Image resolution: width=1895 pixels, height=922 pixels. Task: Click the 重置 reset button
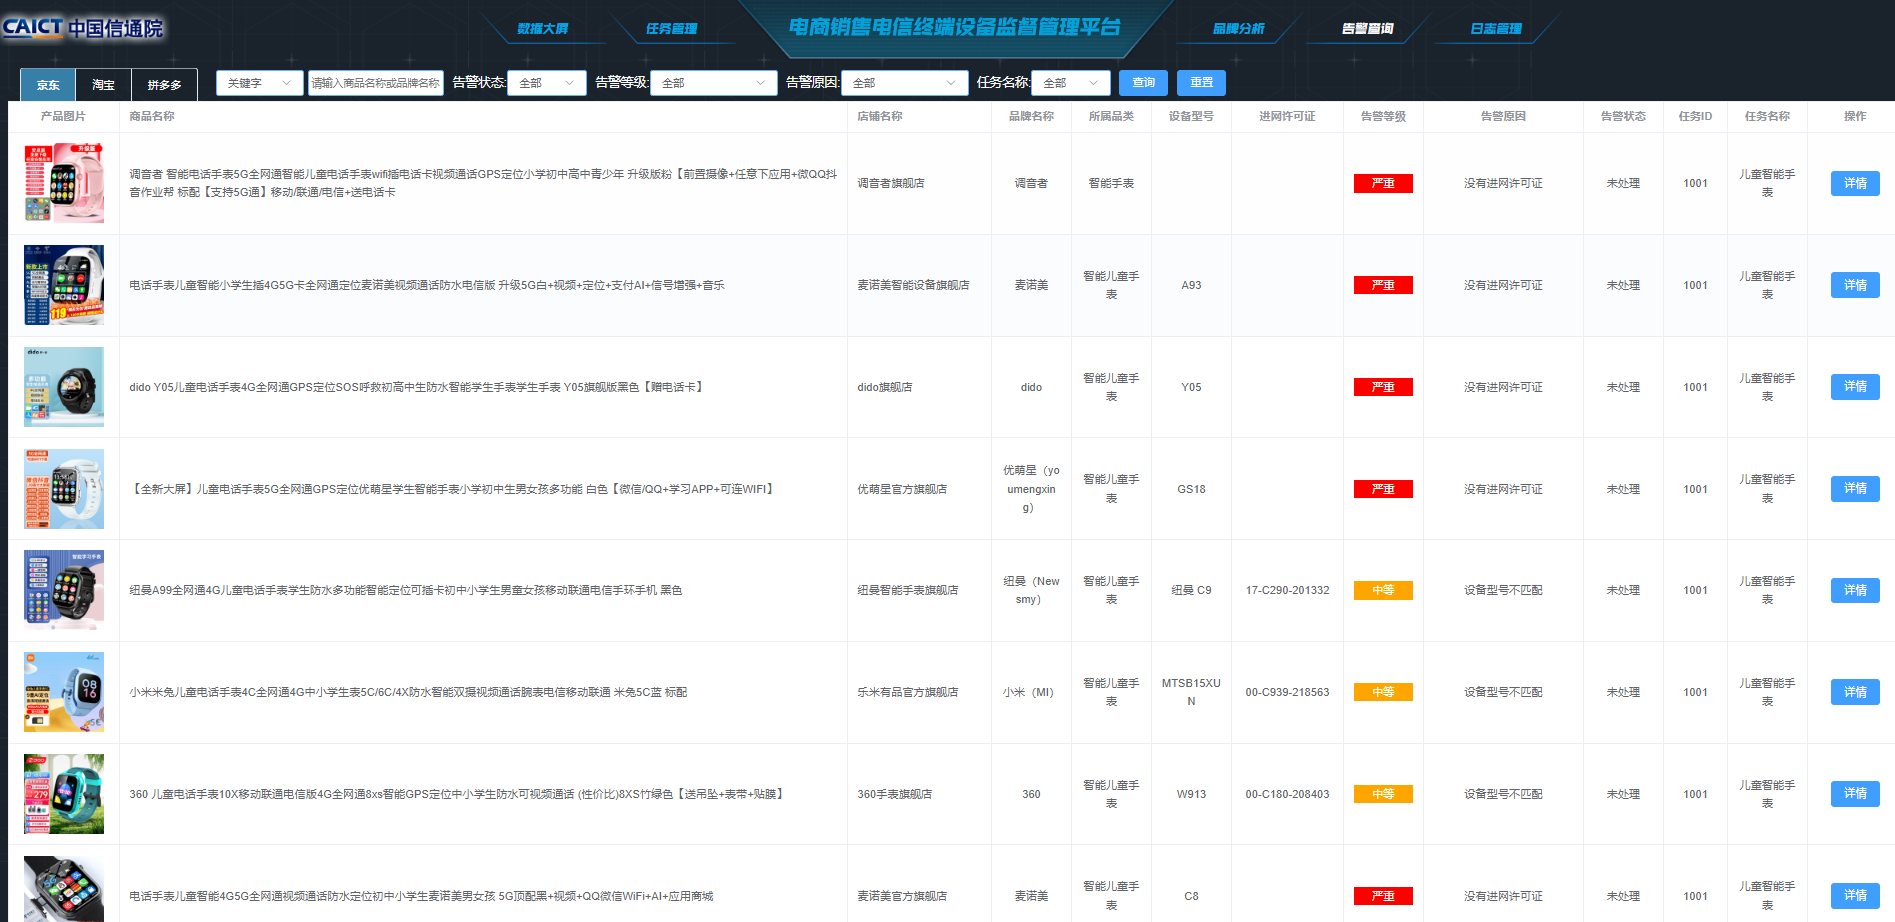(1202, 83)
